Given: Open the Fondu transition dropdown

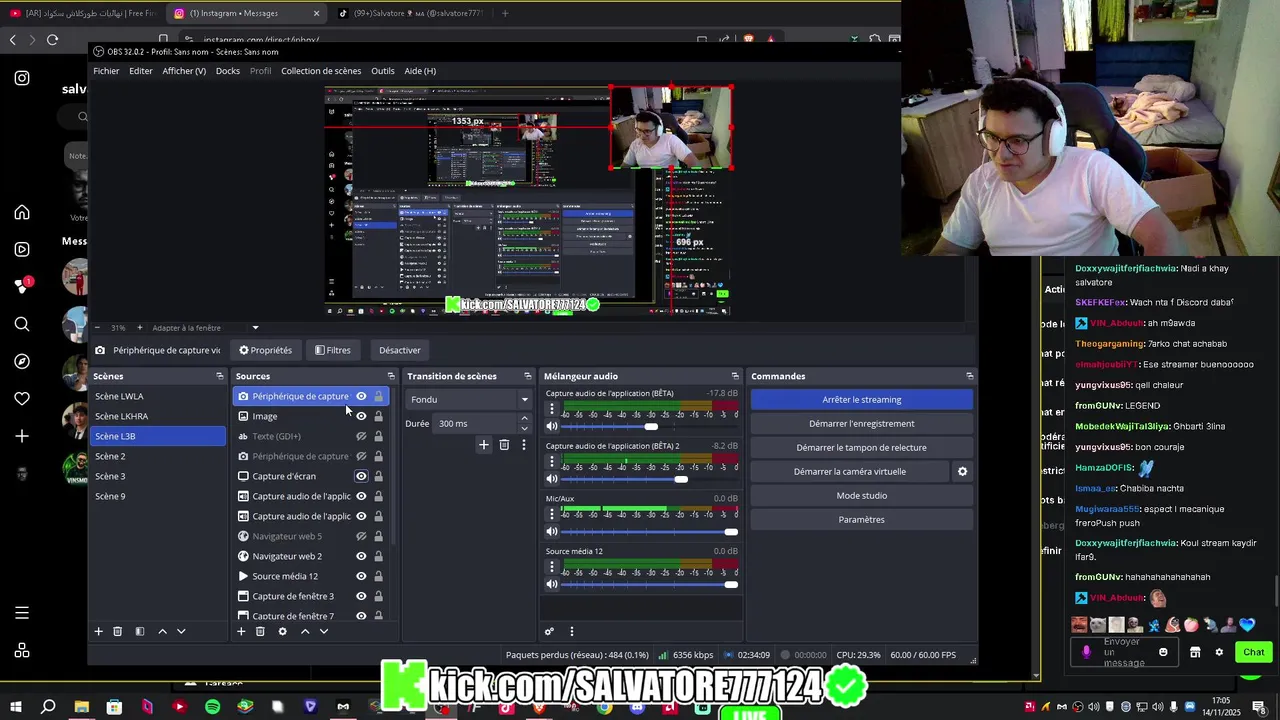Looking at the screenshot, I should tap(468, 399).
